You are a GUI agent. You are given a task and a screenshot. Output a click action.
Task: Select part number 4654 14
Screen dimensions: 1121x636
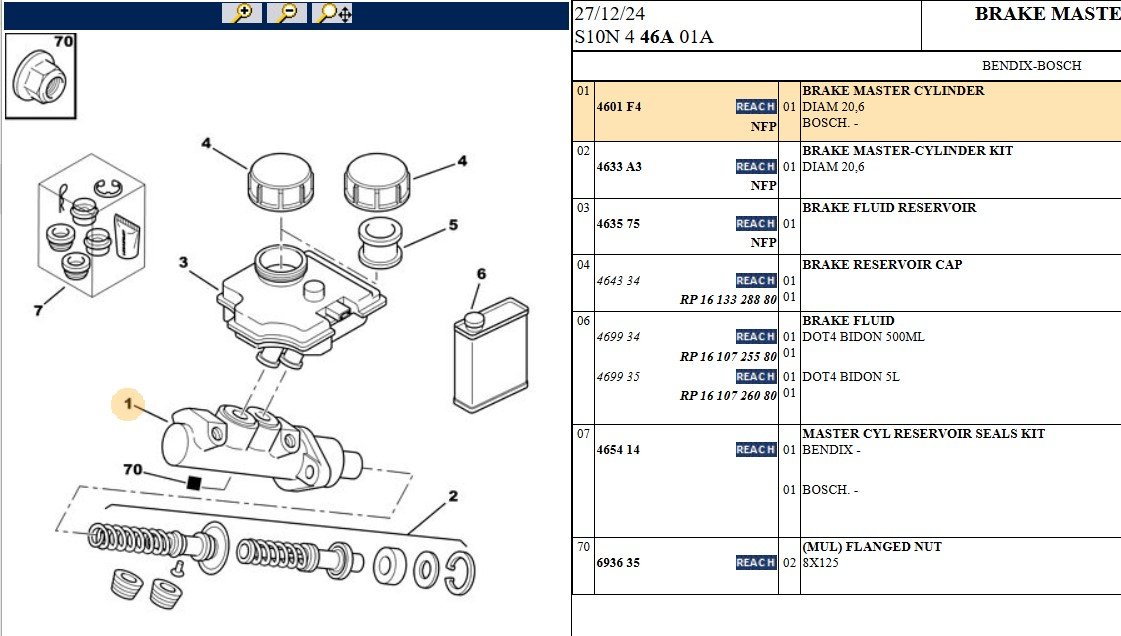tap(618, 449)
